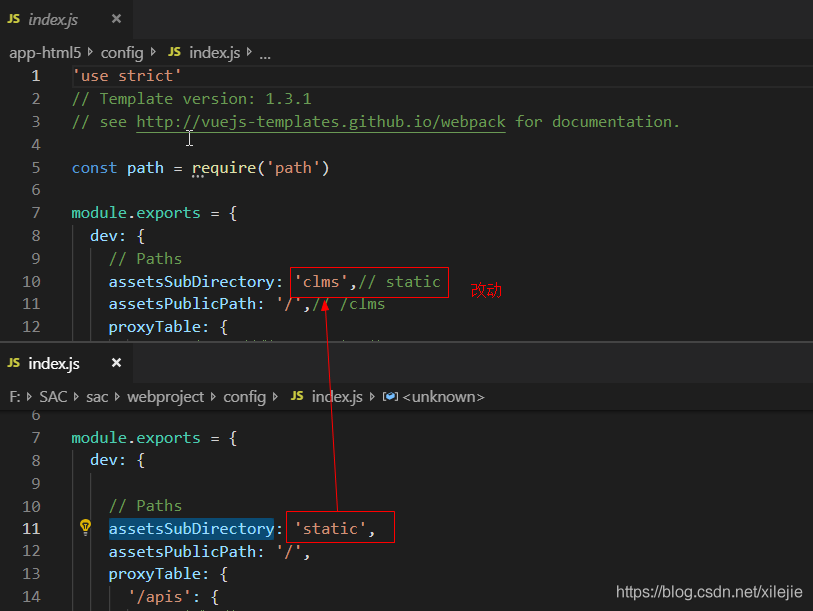Open config breadcrumb in the upper editor
The image size is (813, 611).
[x=122, y=53]
